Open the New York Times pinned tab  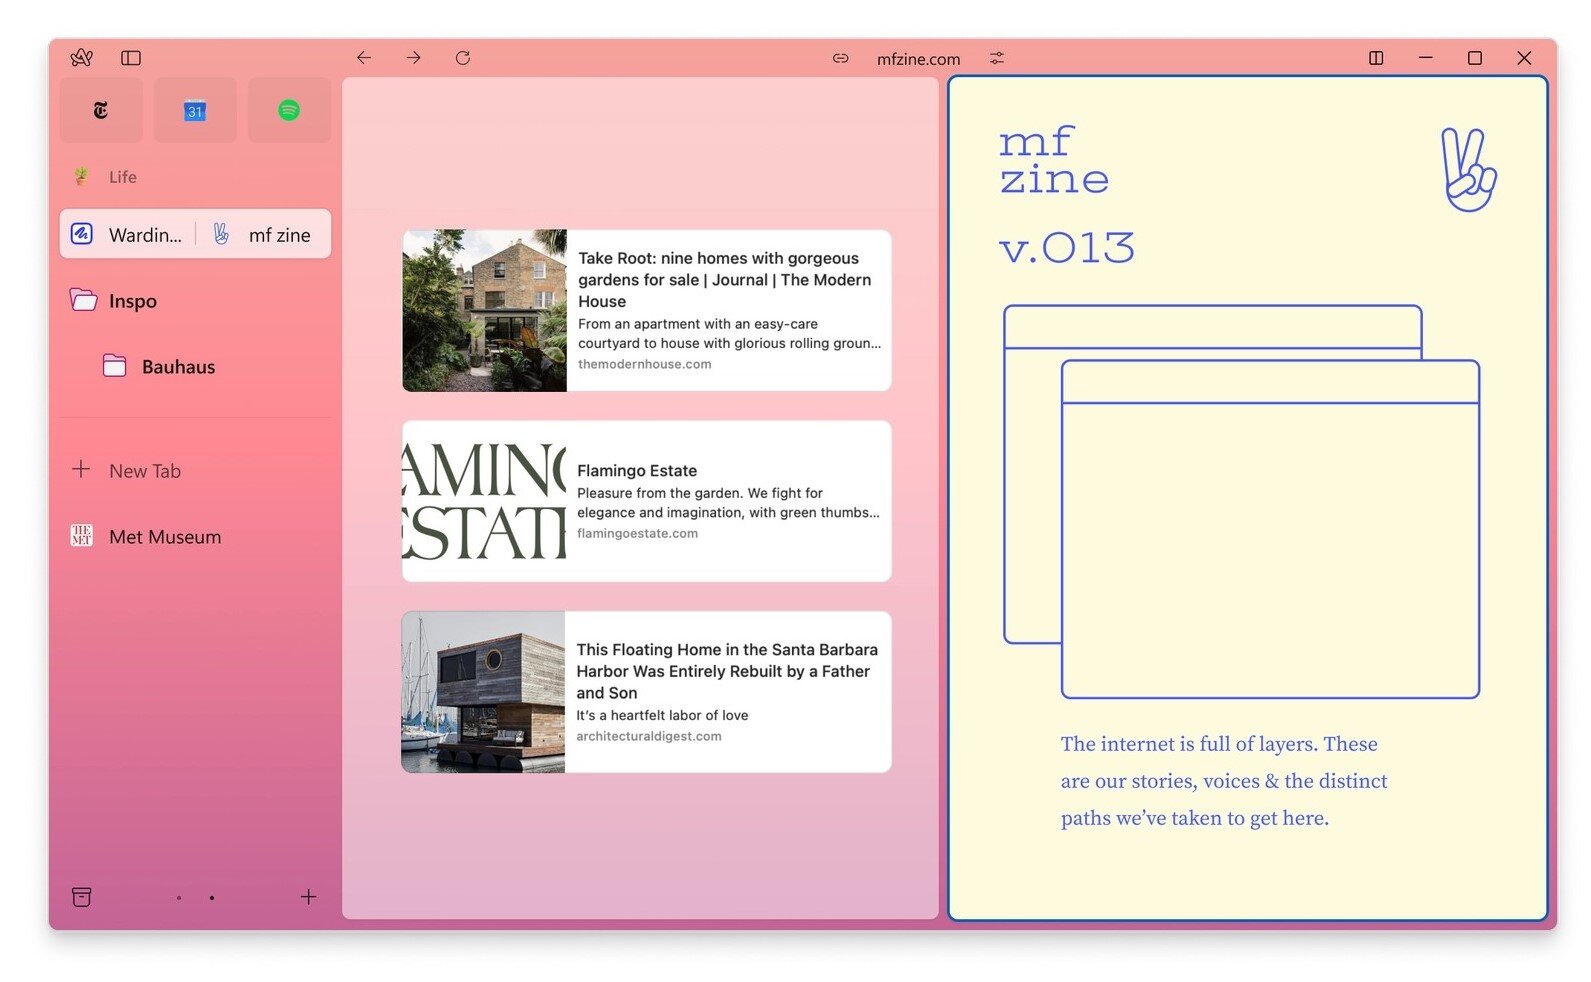coord(101,110)
